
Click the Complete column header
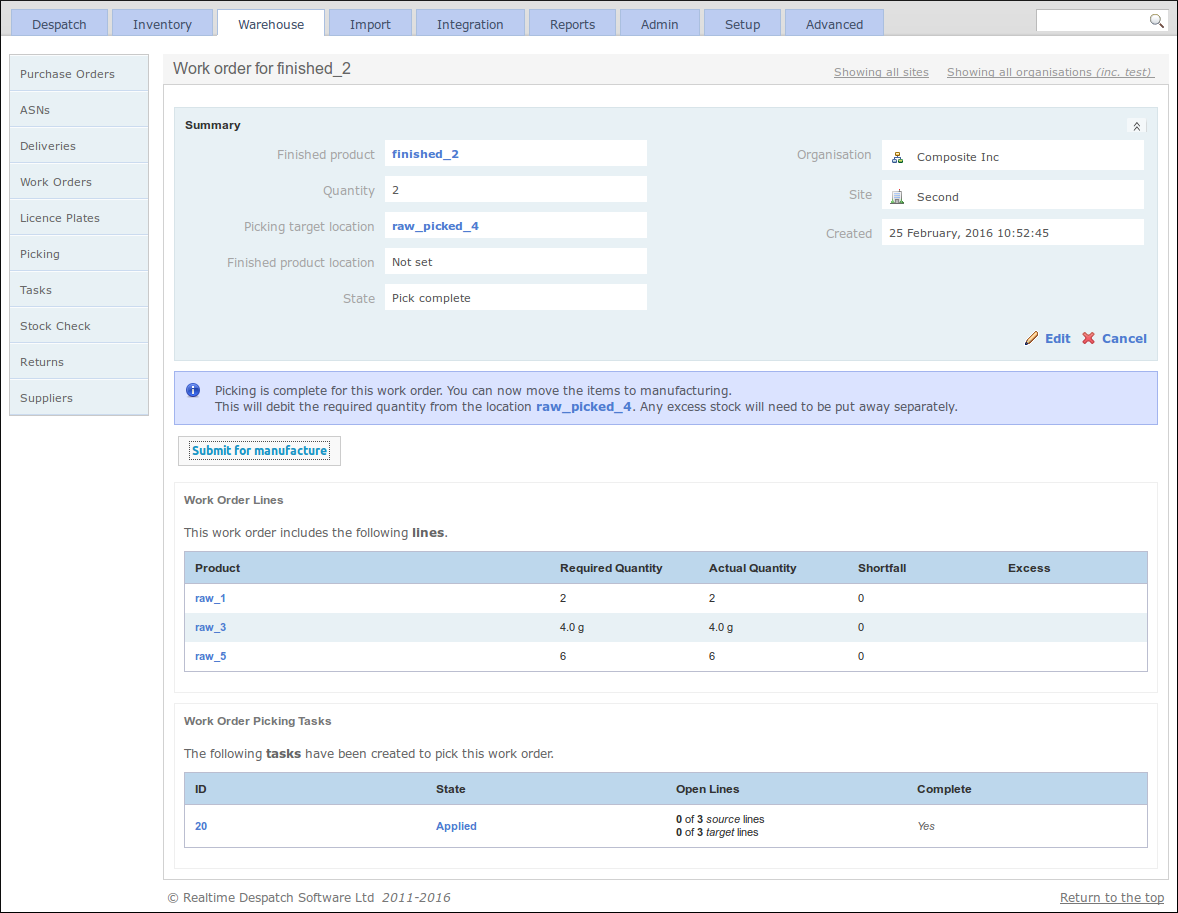(x=944, y=789)
